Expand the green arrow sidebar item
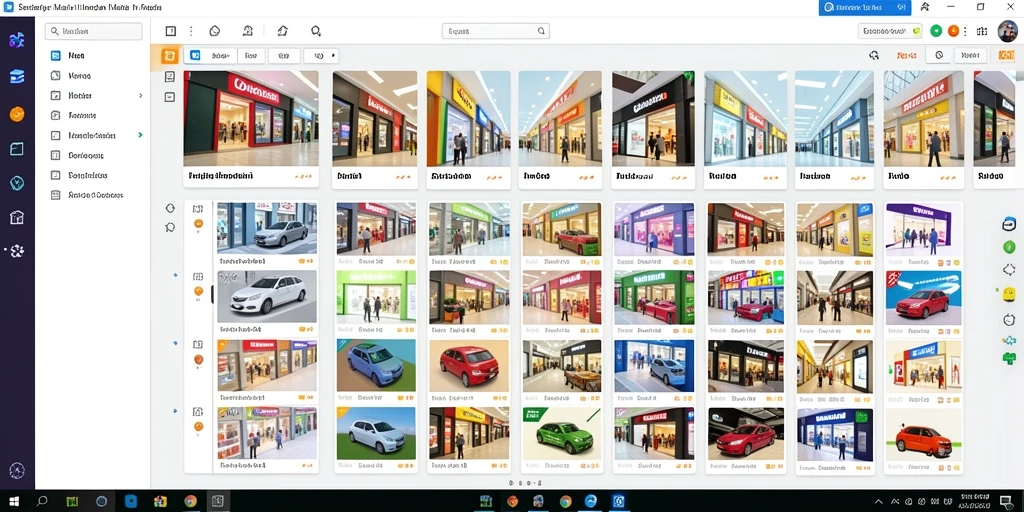 tap(140, 135)
